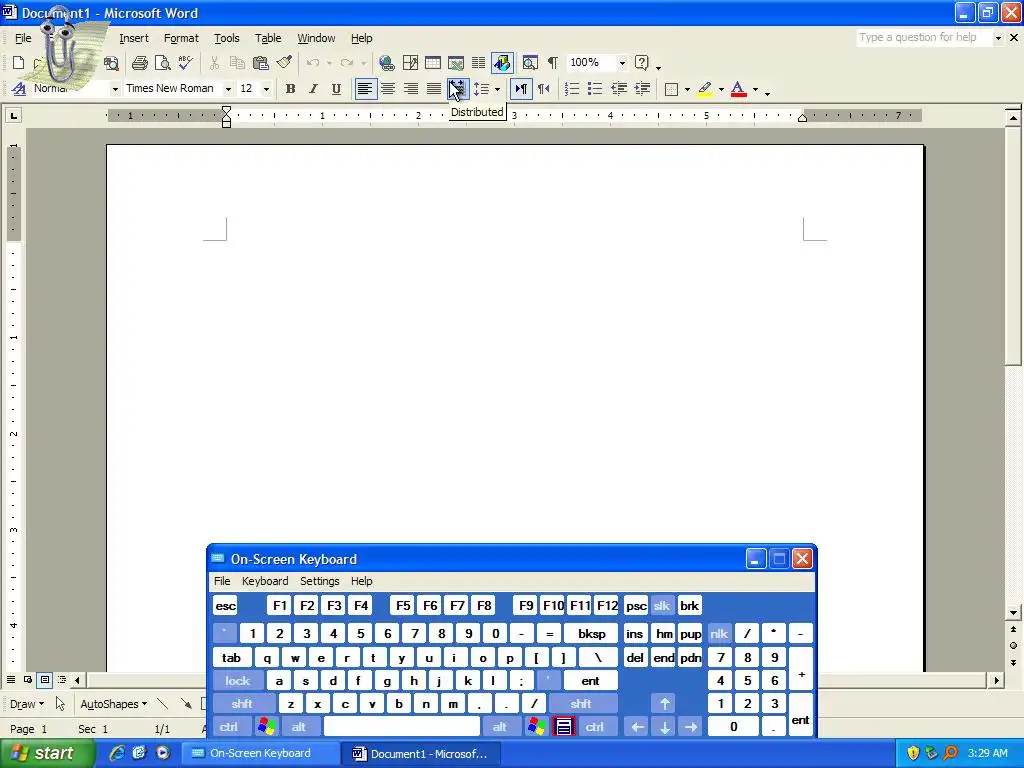The width and height of the screenshot is (1024, 768).
Task: Expand the Highlight color dropdown arrow
Action: (x=721, y=89)
